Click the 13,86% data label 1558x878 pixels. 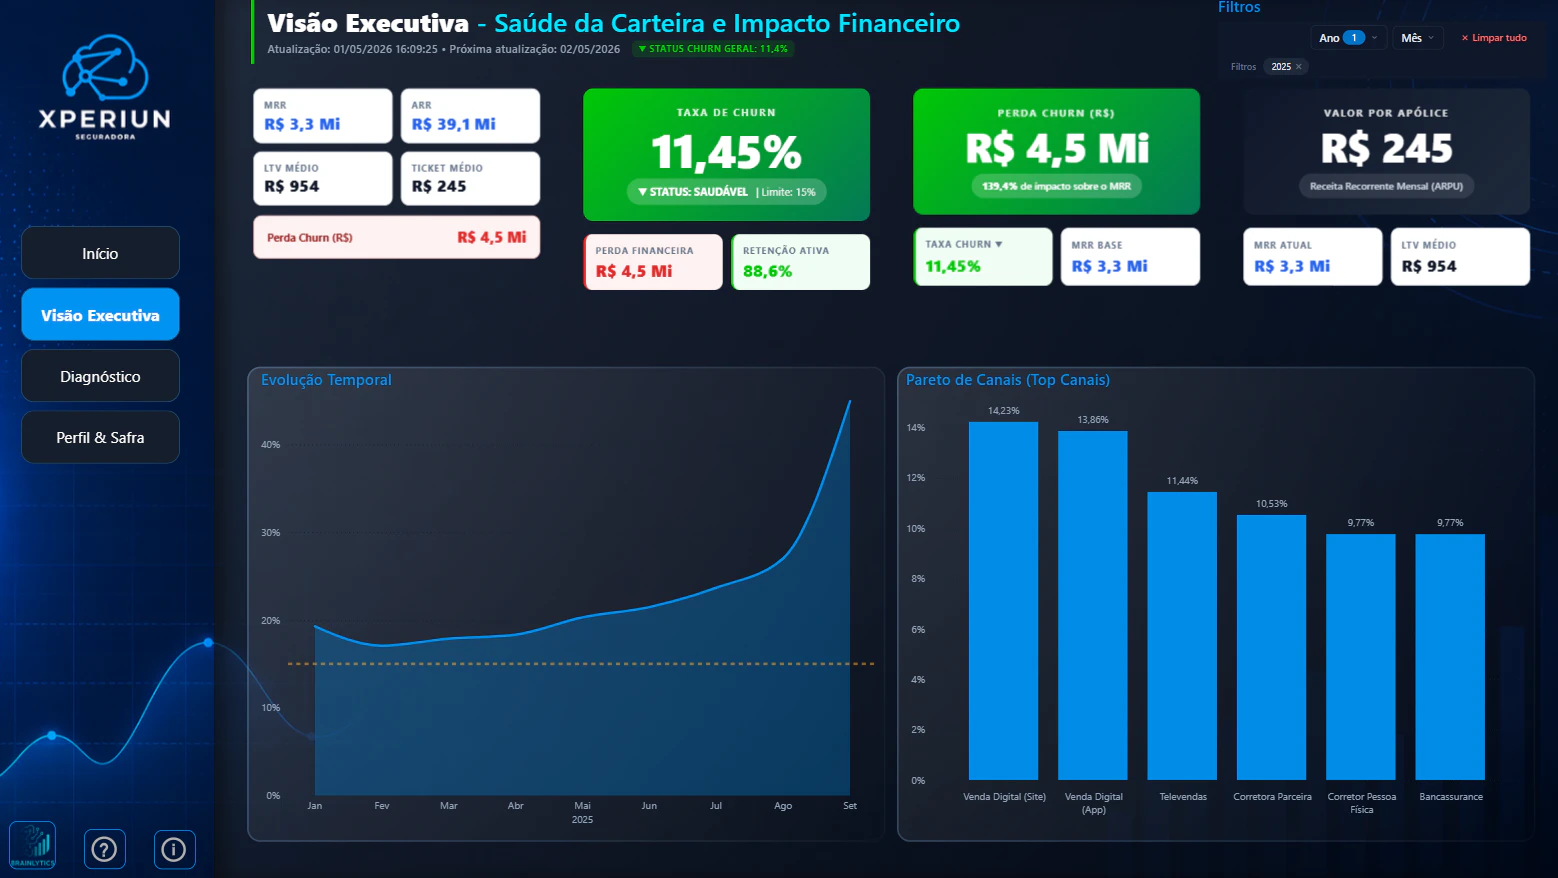[x=1093, y=420]
